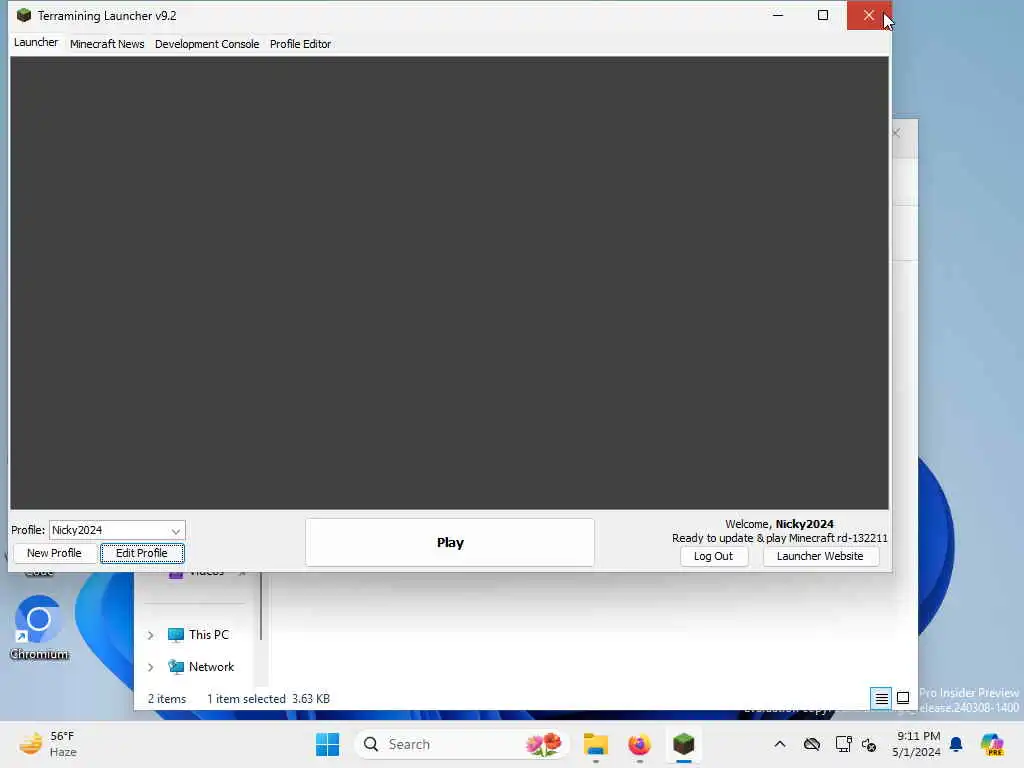The width and height of the screenshot is (1024, 768).
Task: Open the weather widget showing 56°F Haze
Action: (x=48, y=744)
